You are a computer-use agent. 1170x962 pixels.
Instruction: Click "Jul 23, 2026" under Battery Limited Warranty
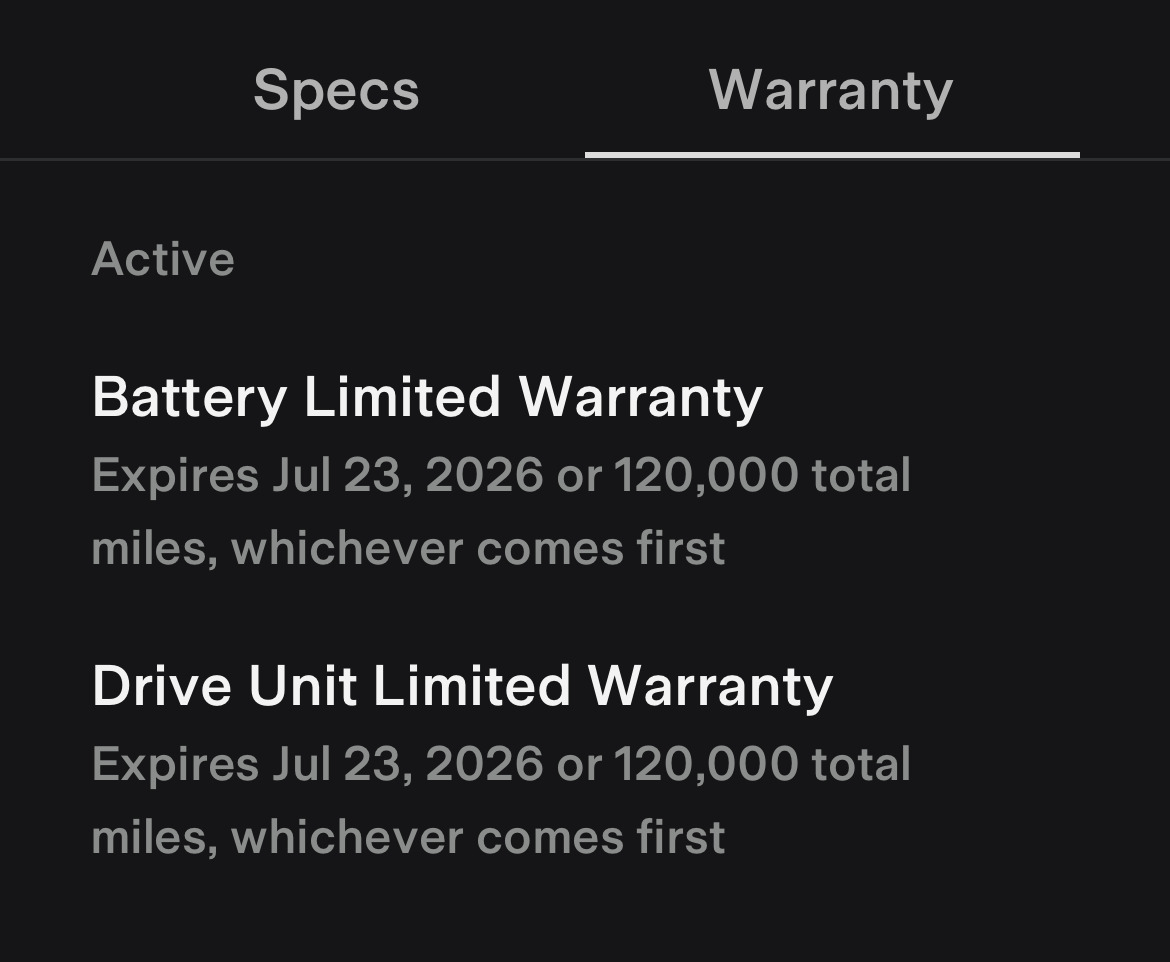pos(407,475)
